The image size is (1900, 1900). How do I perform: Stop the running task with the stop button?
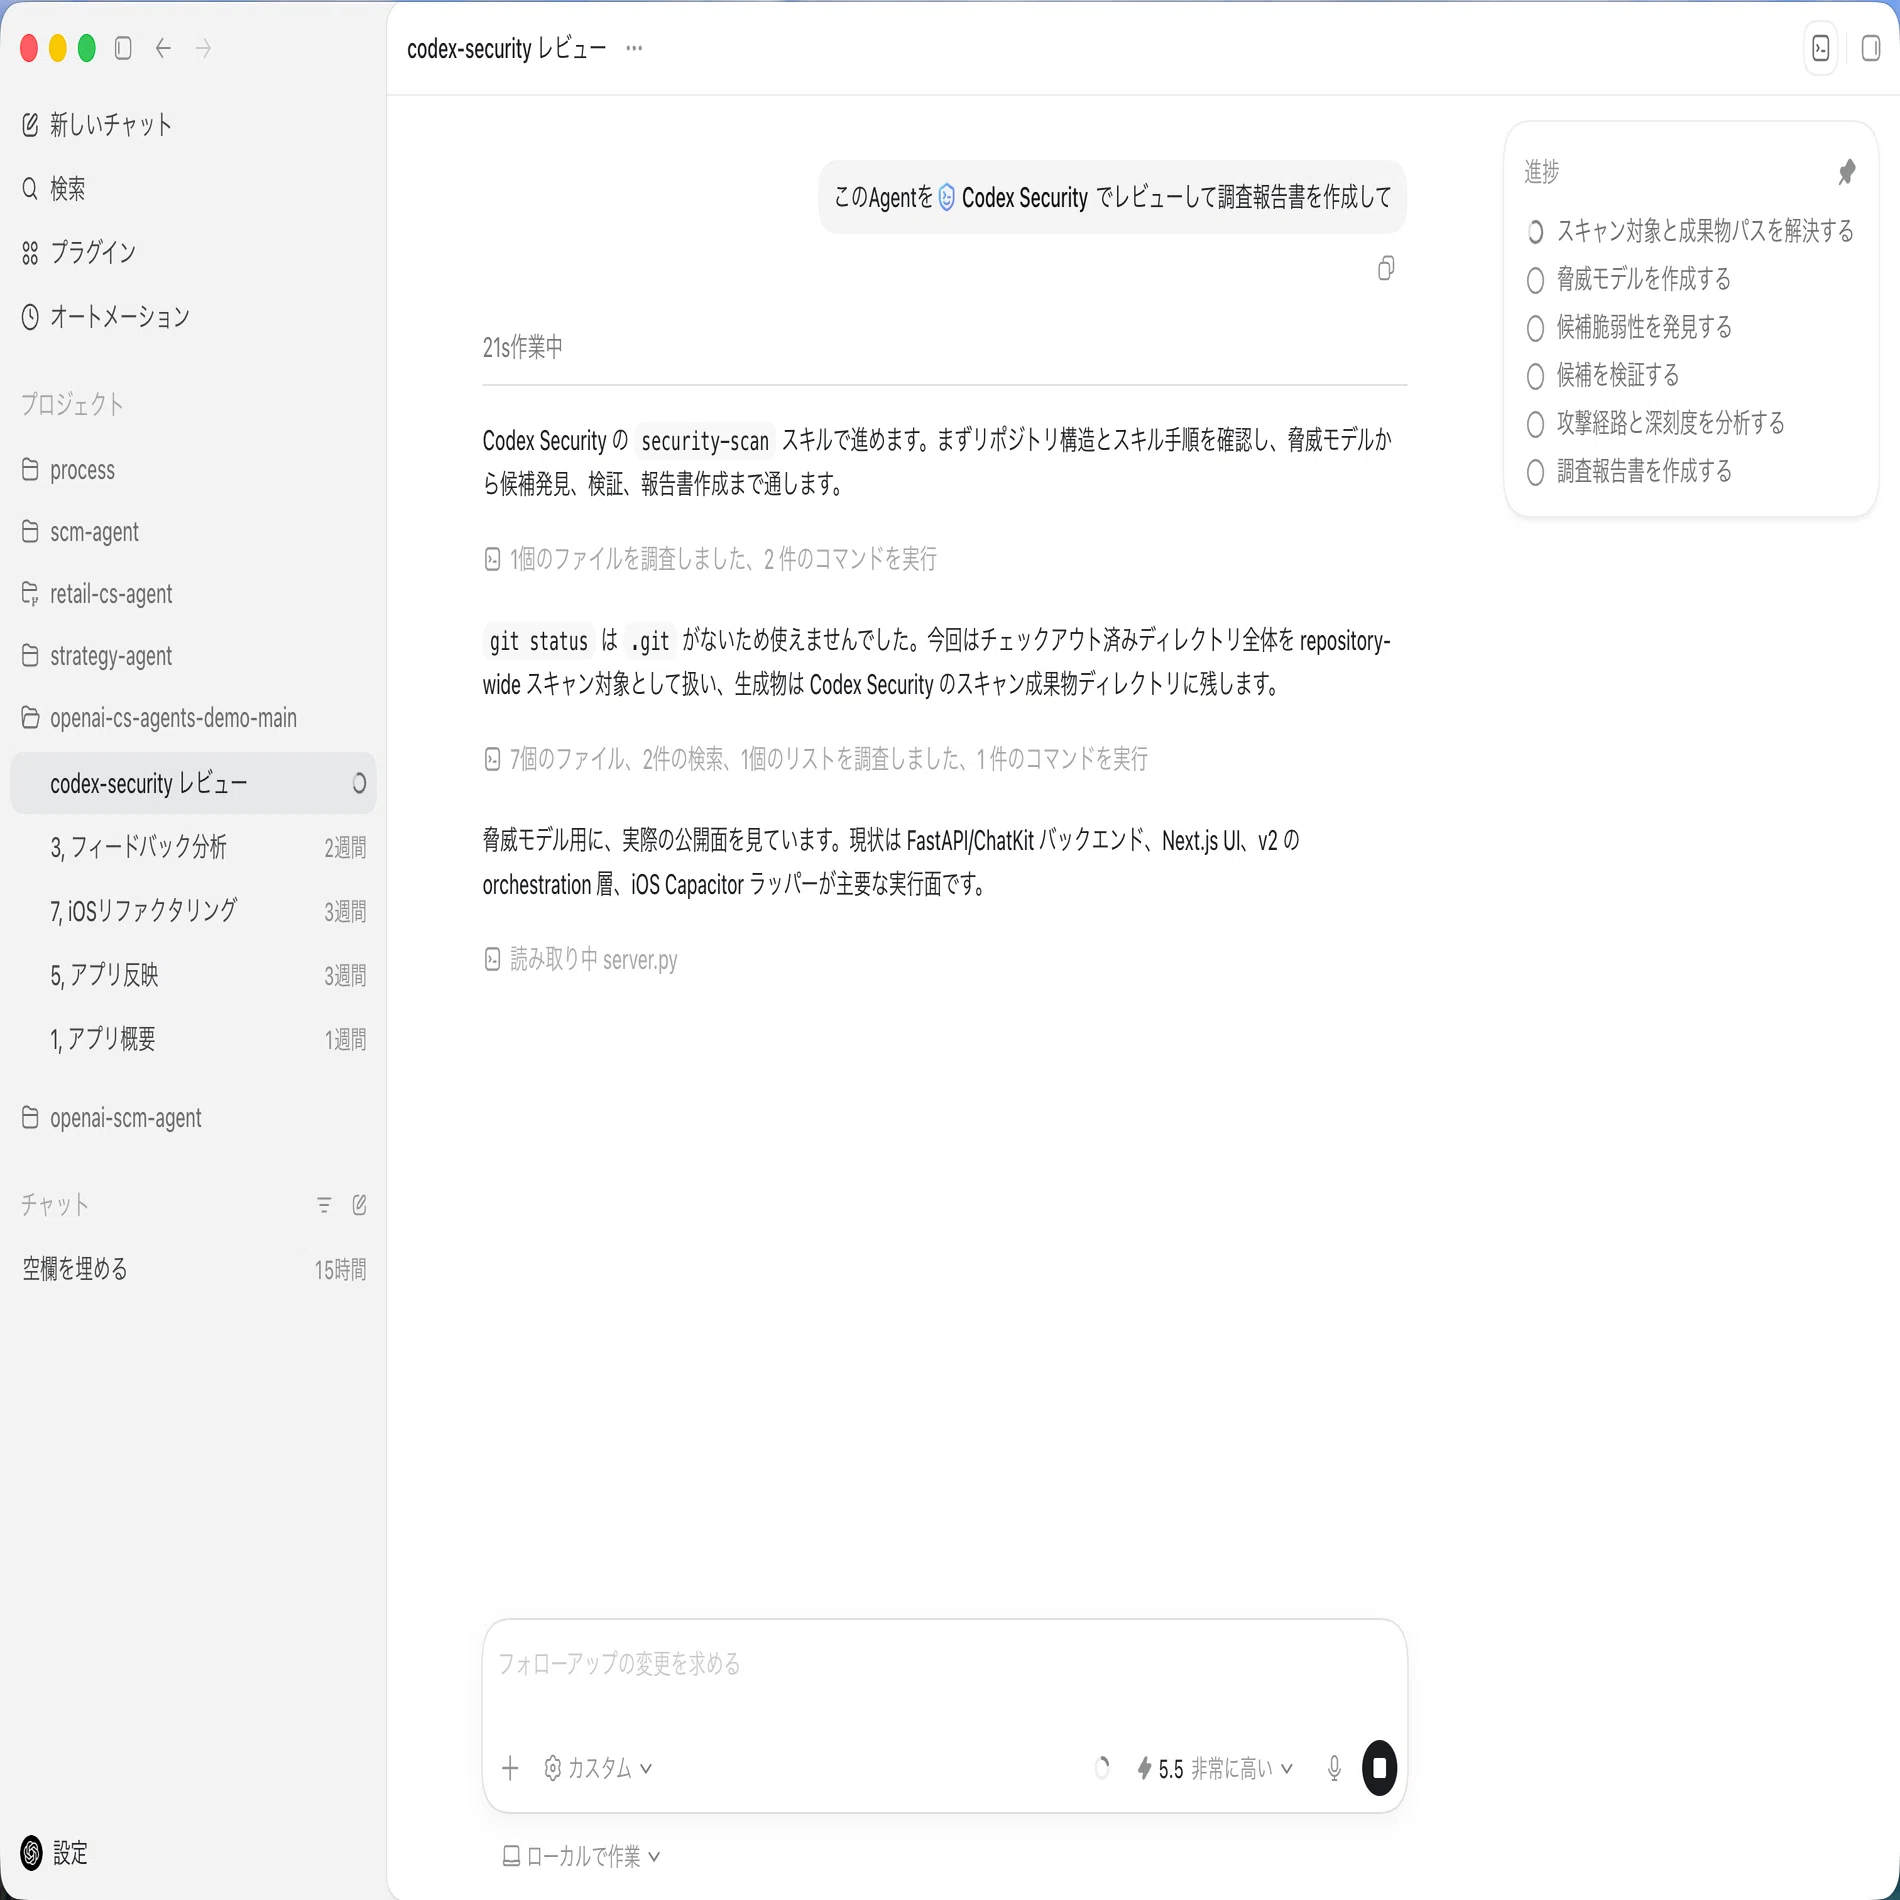(1379, 1768)
